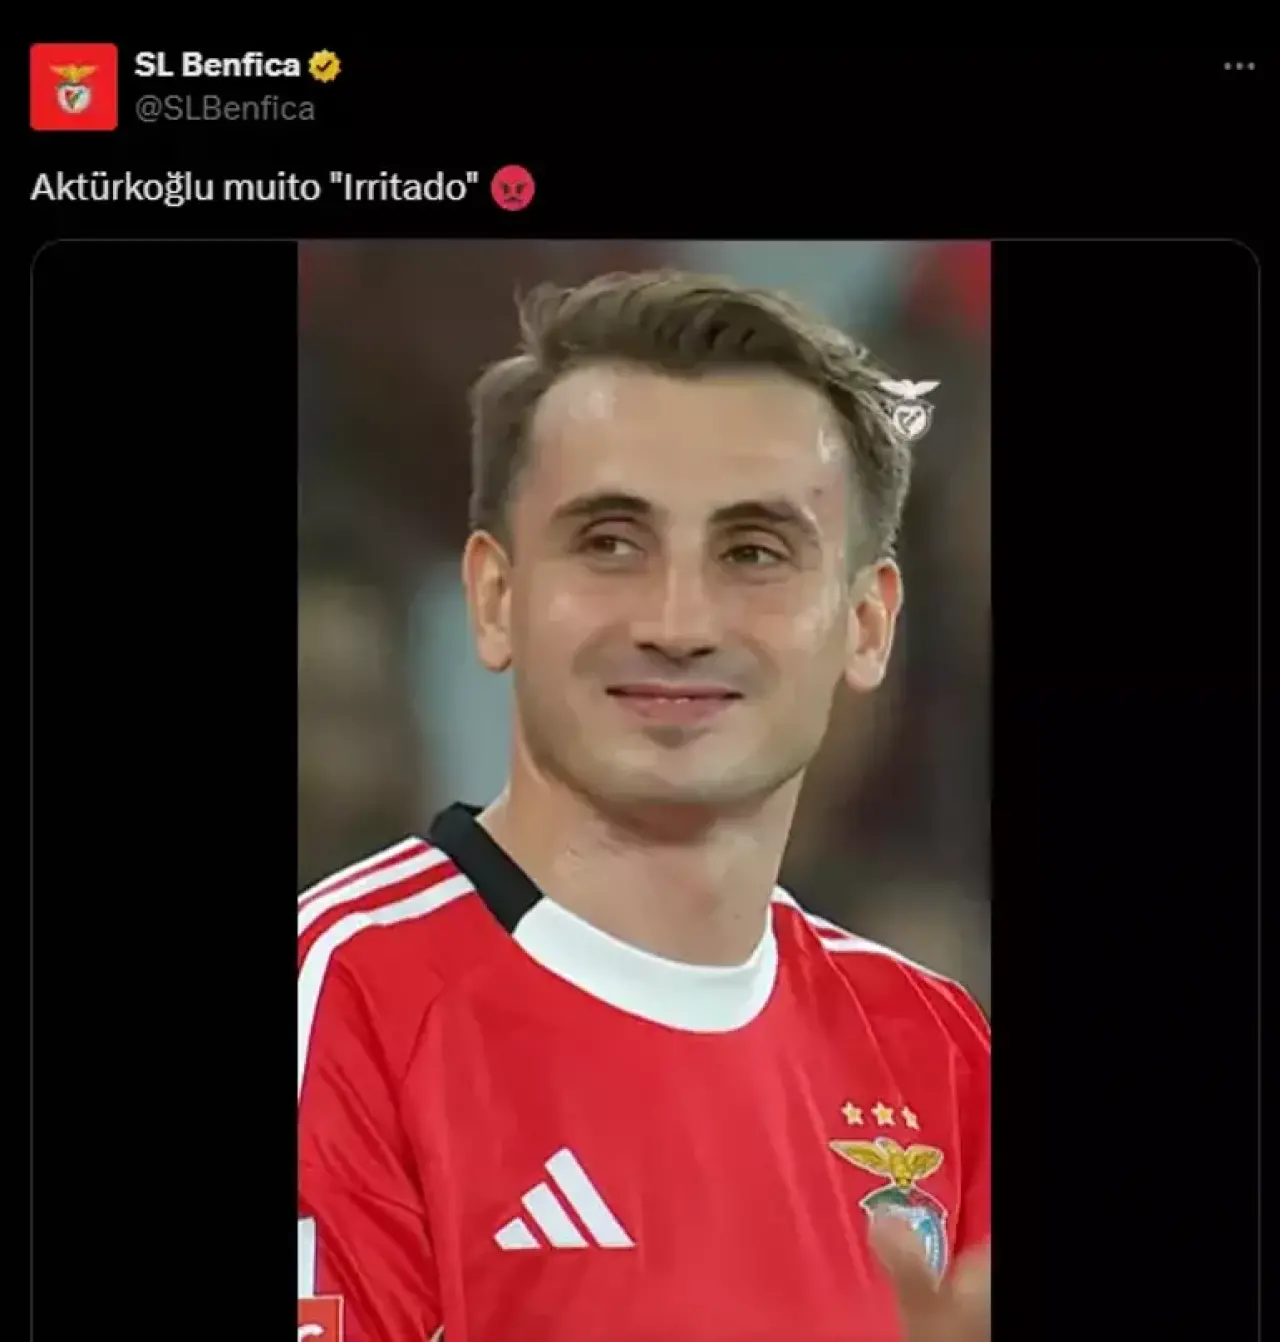1280x1342 pixels.
Task: Open the @SLBenfica handle link
Action: [x=225, y=108]
